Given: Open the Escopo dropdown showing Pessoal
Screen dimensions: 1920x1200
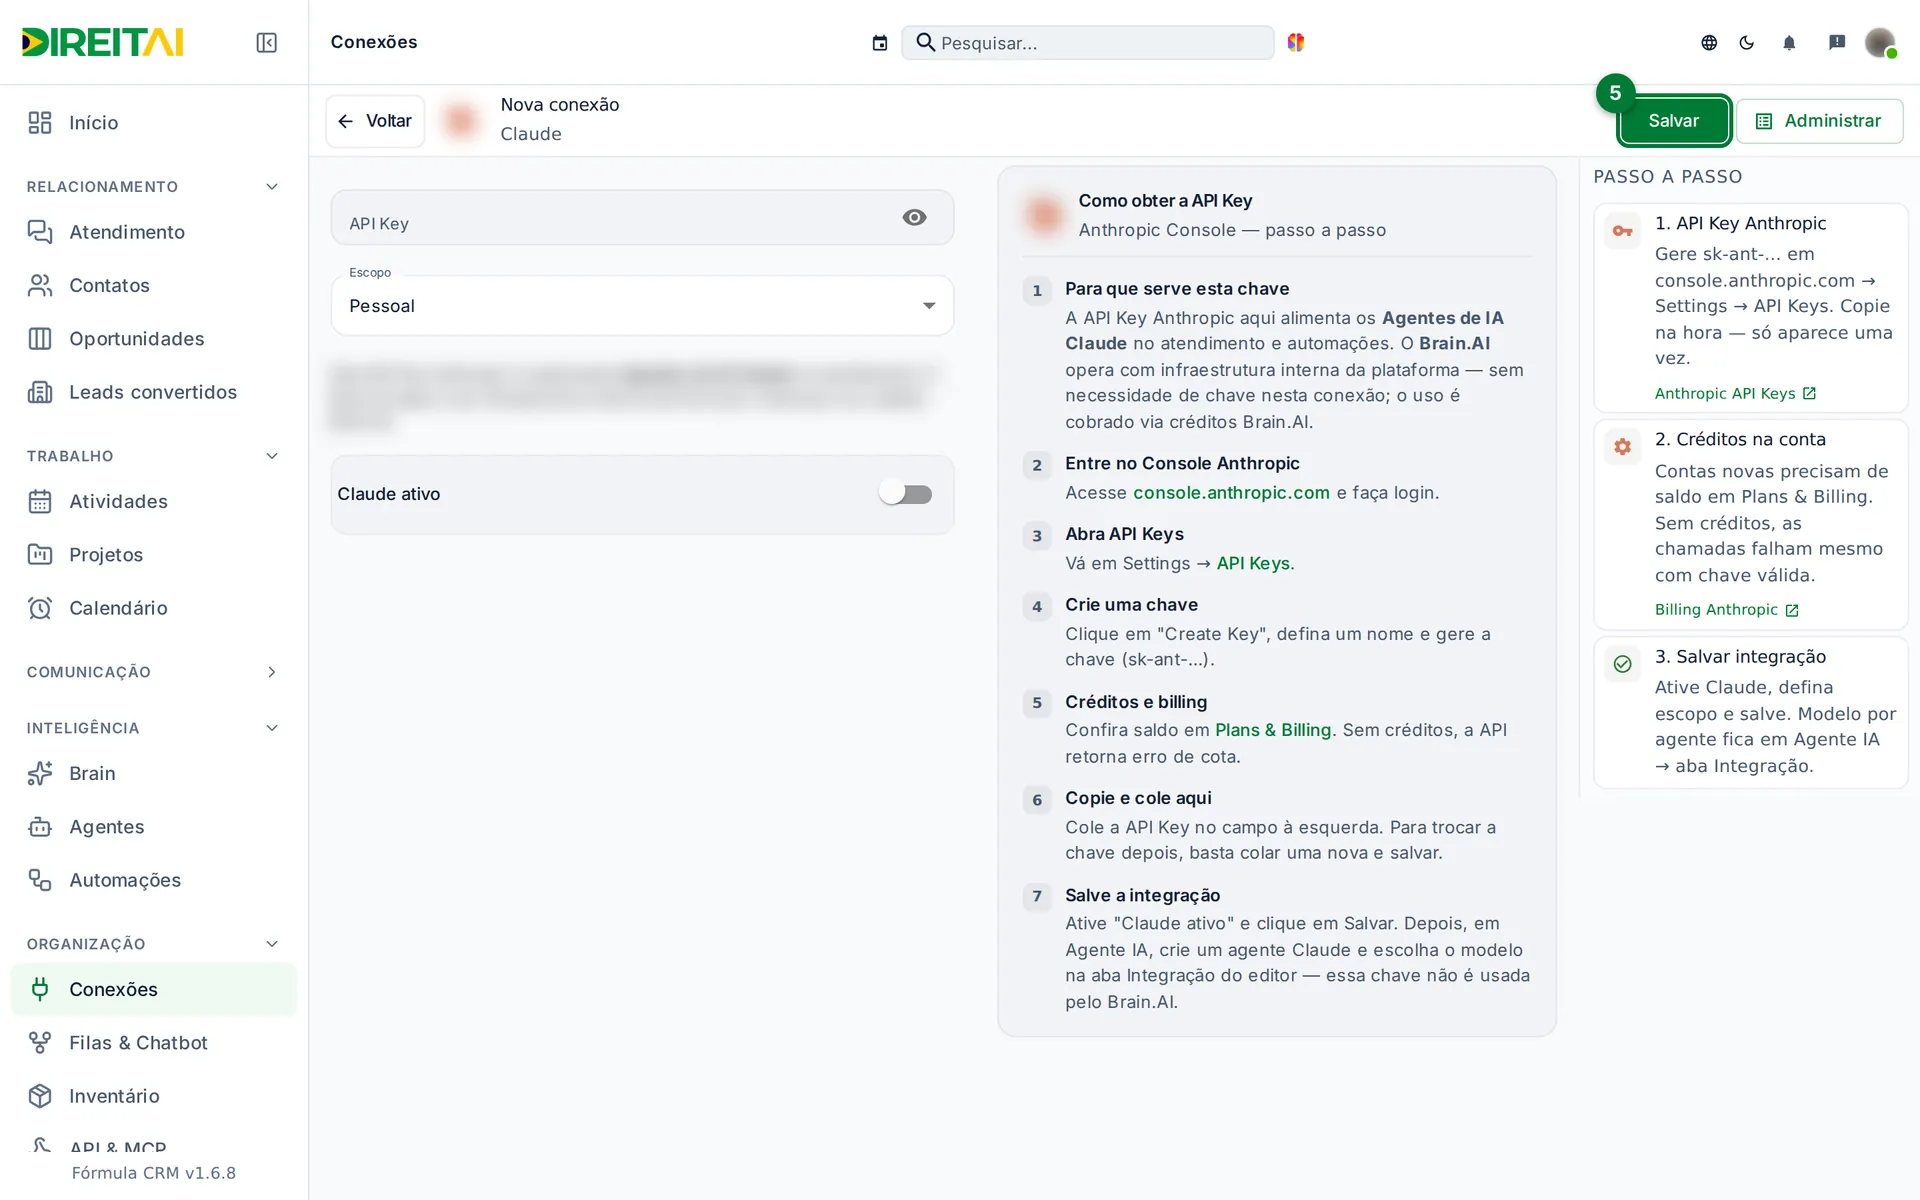Looking at the screenshot, I should click(642, 305).
